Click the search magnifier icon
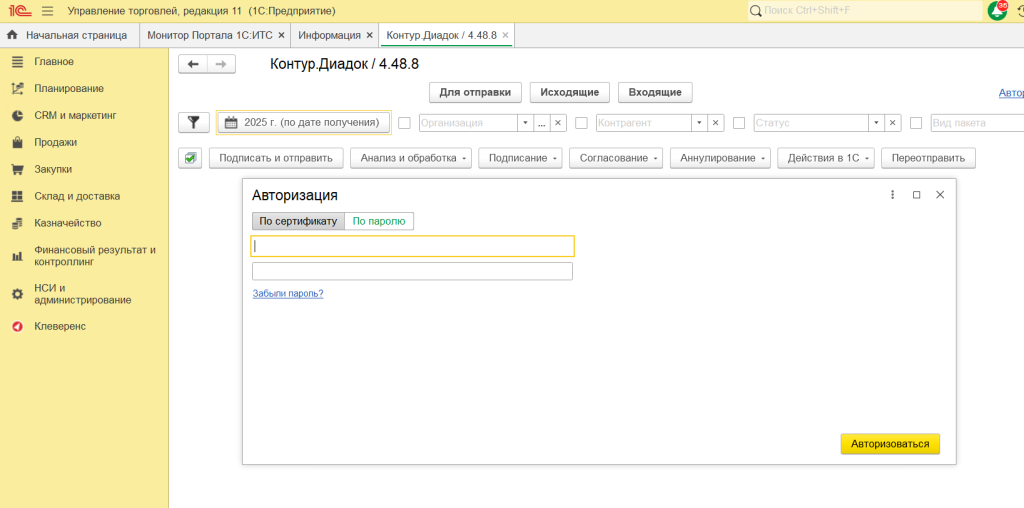The width and height of the screenshot is (1024, 508). [756, 11]
